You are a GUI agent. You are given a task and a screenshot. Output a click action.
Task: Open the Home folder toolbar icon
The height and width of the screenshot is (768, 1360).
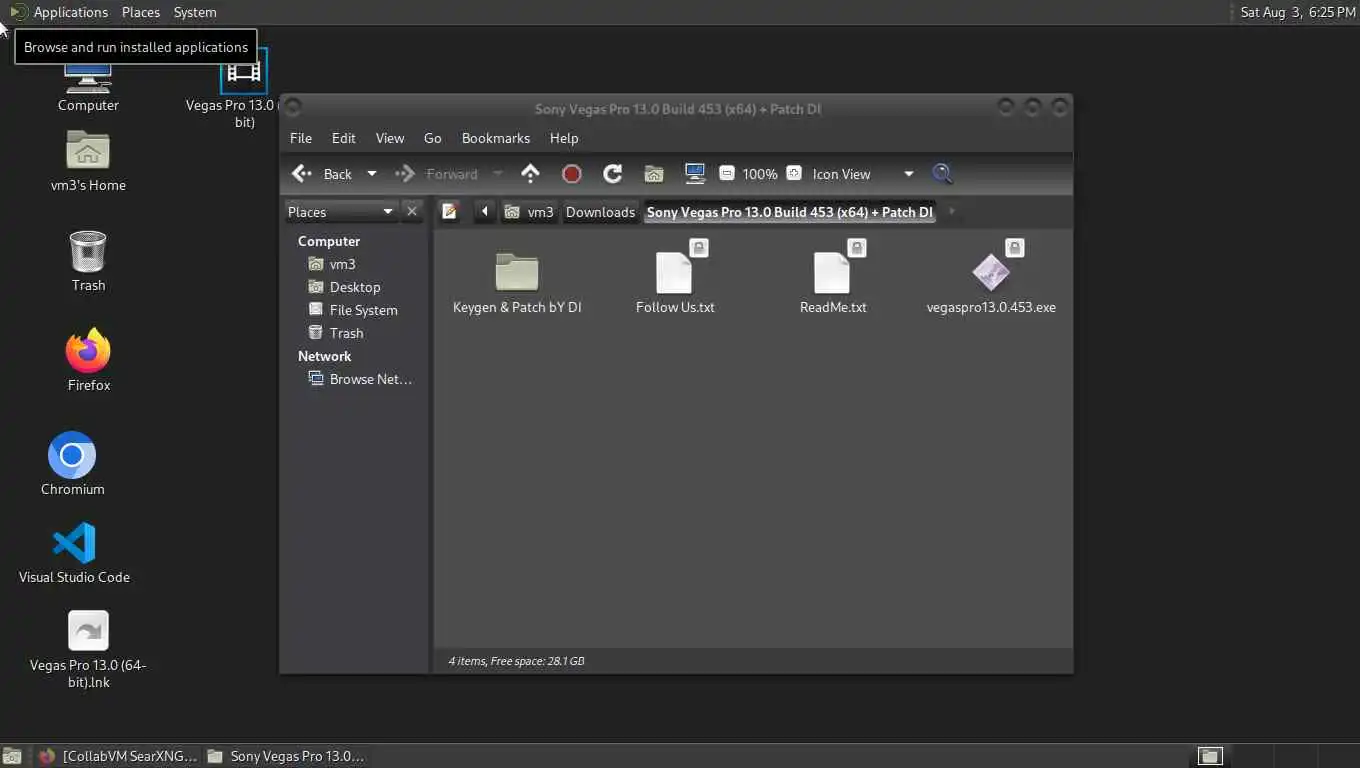click(654, 174)
